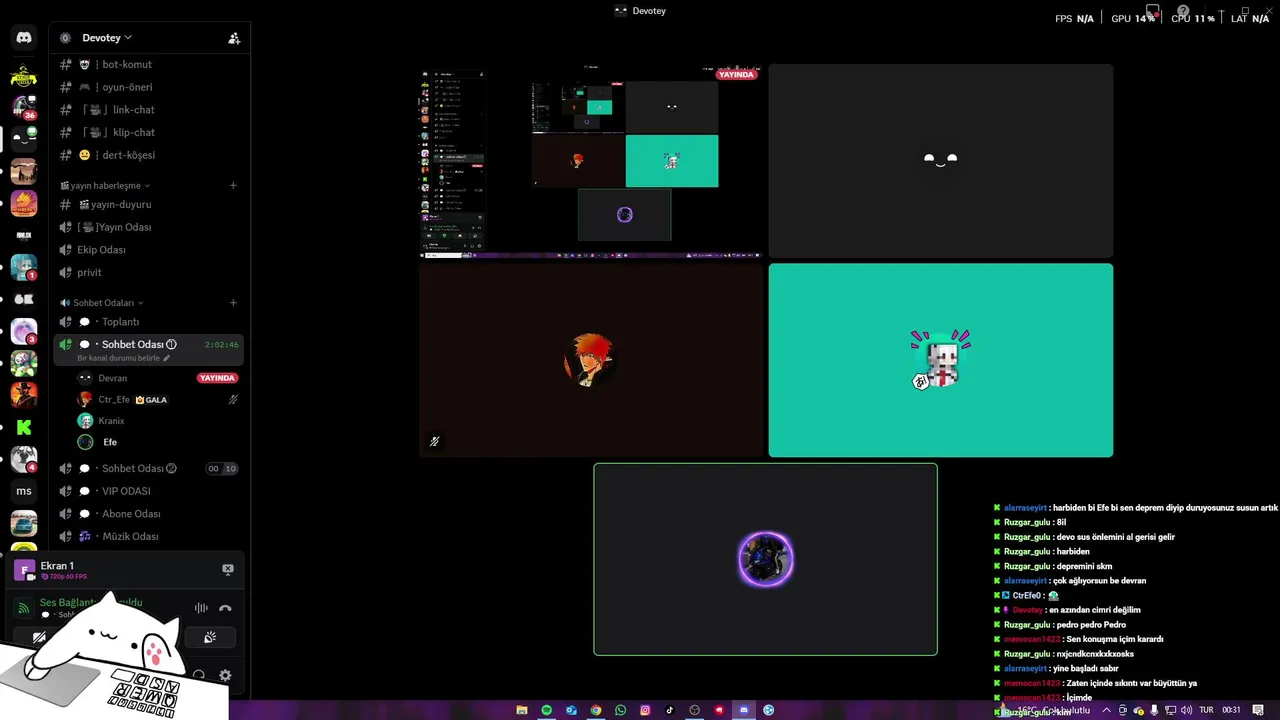Collapse the 'yayın haberleşme' category

(105, 185)
